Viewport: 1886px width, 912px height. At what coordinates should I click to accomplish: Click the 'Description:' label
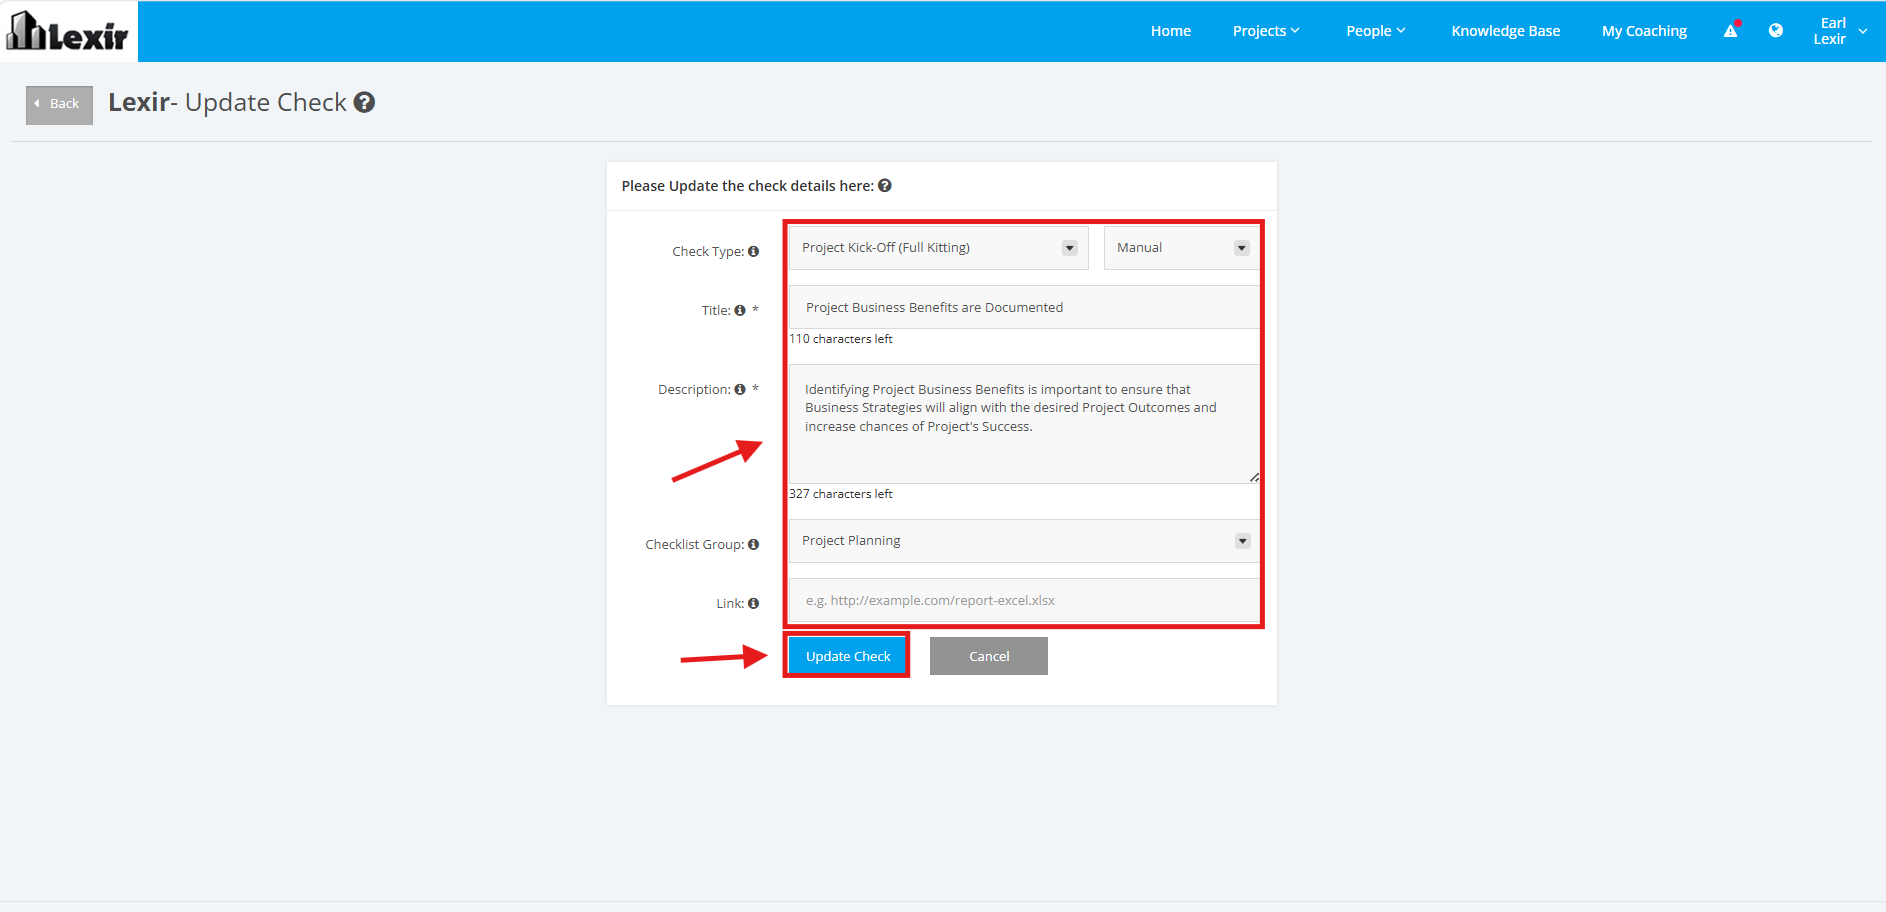pos(694,389)
